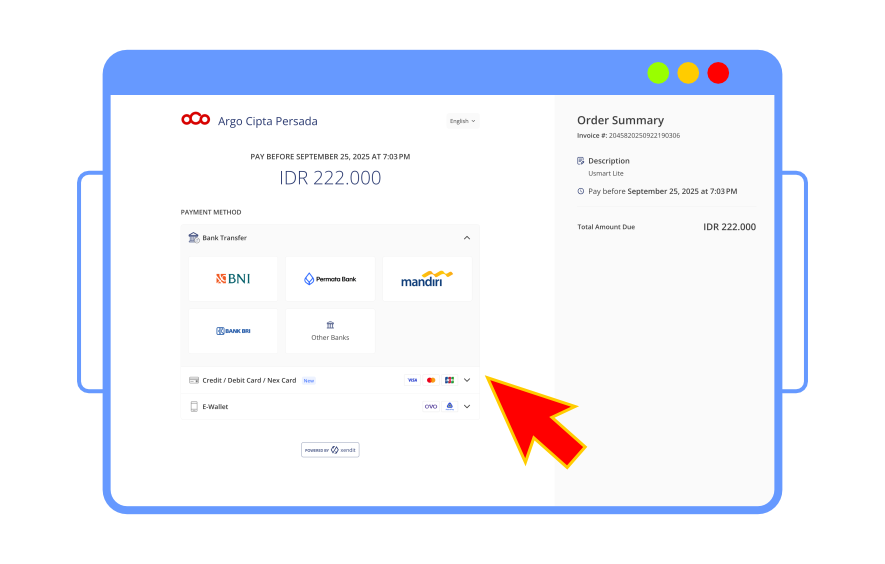The height and width of the screenshot is (564, 885).
Task: Collapse the Bank Transfer section
Action: click(x=466, y=238)
